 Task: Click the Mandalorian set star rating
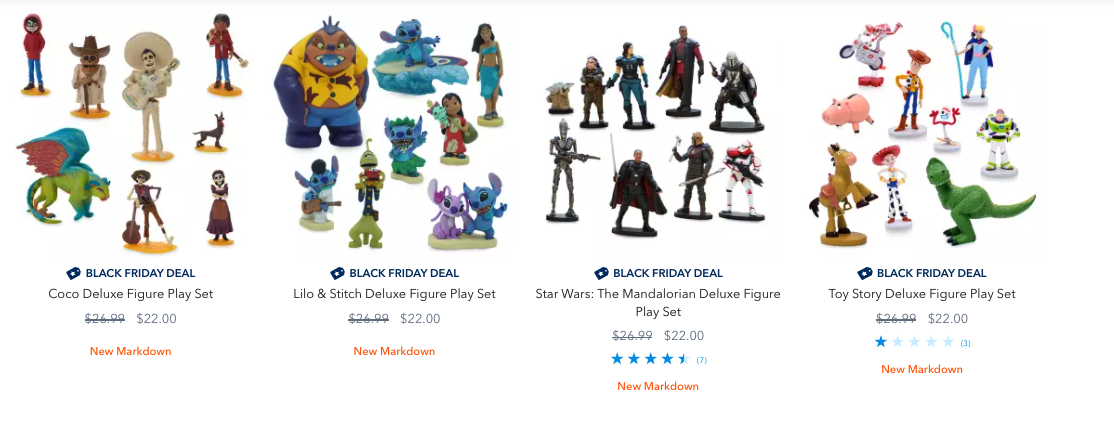(x=650, y=359)
